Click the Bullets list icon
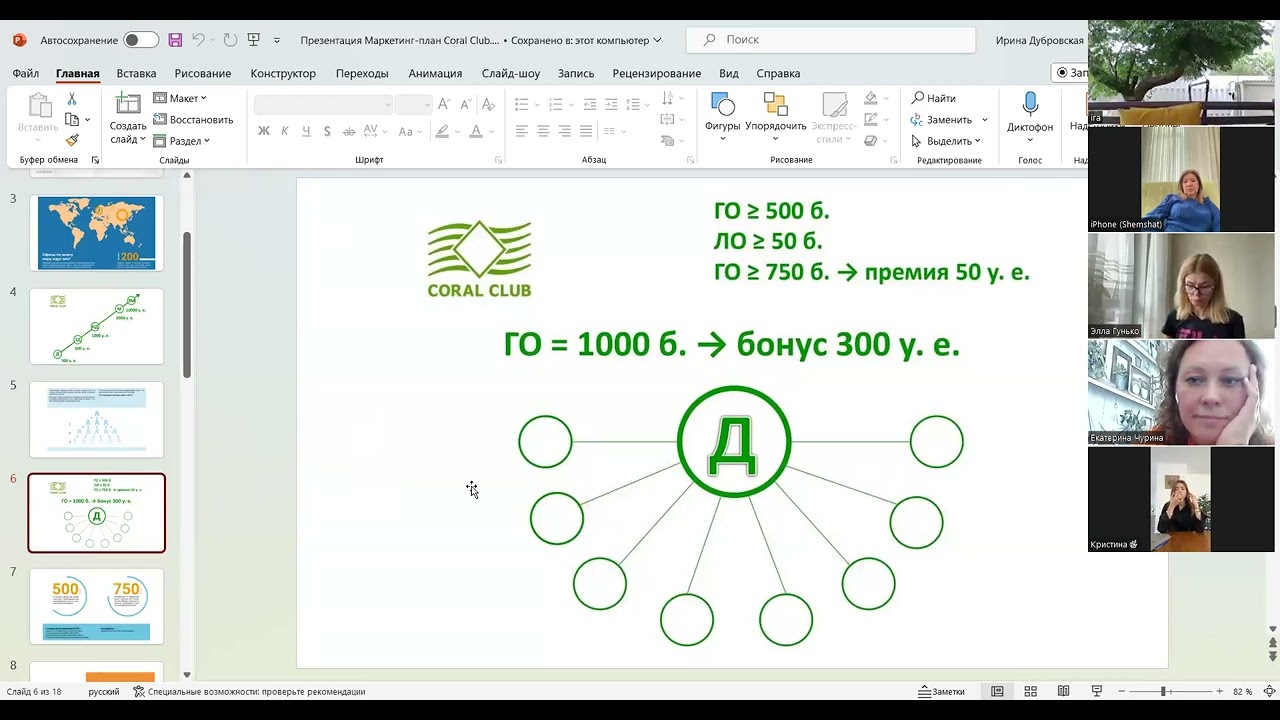This screenshot has height=720, width=1280. click(521, 104)
